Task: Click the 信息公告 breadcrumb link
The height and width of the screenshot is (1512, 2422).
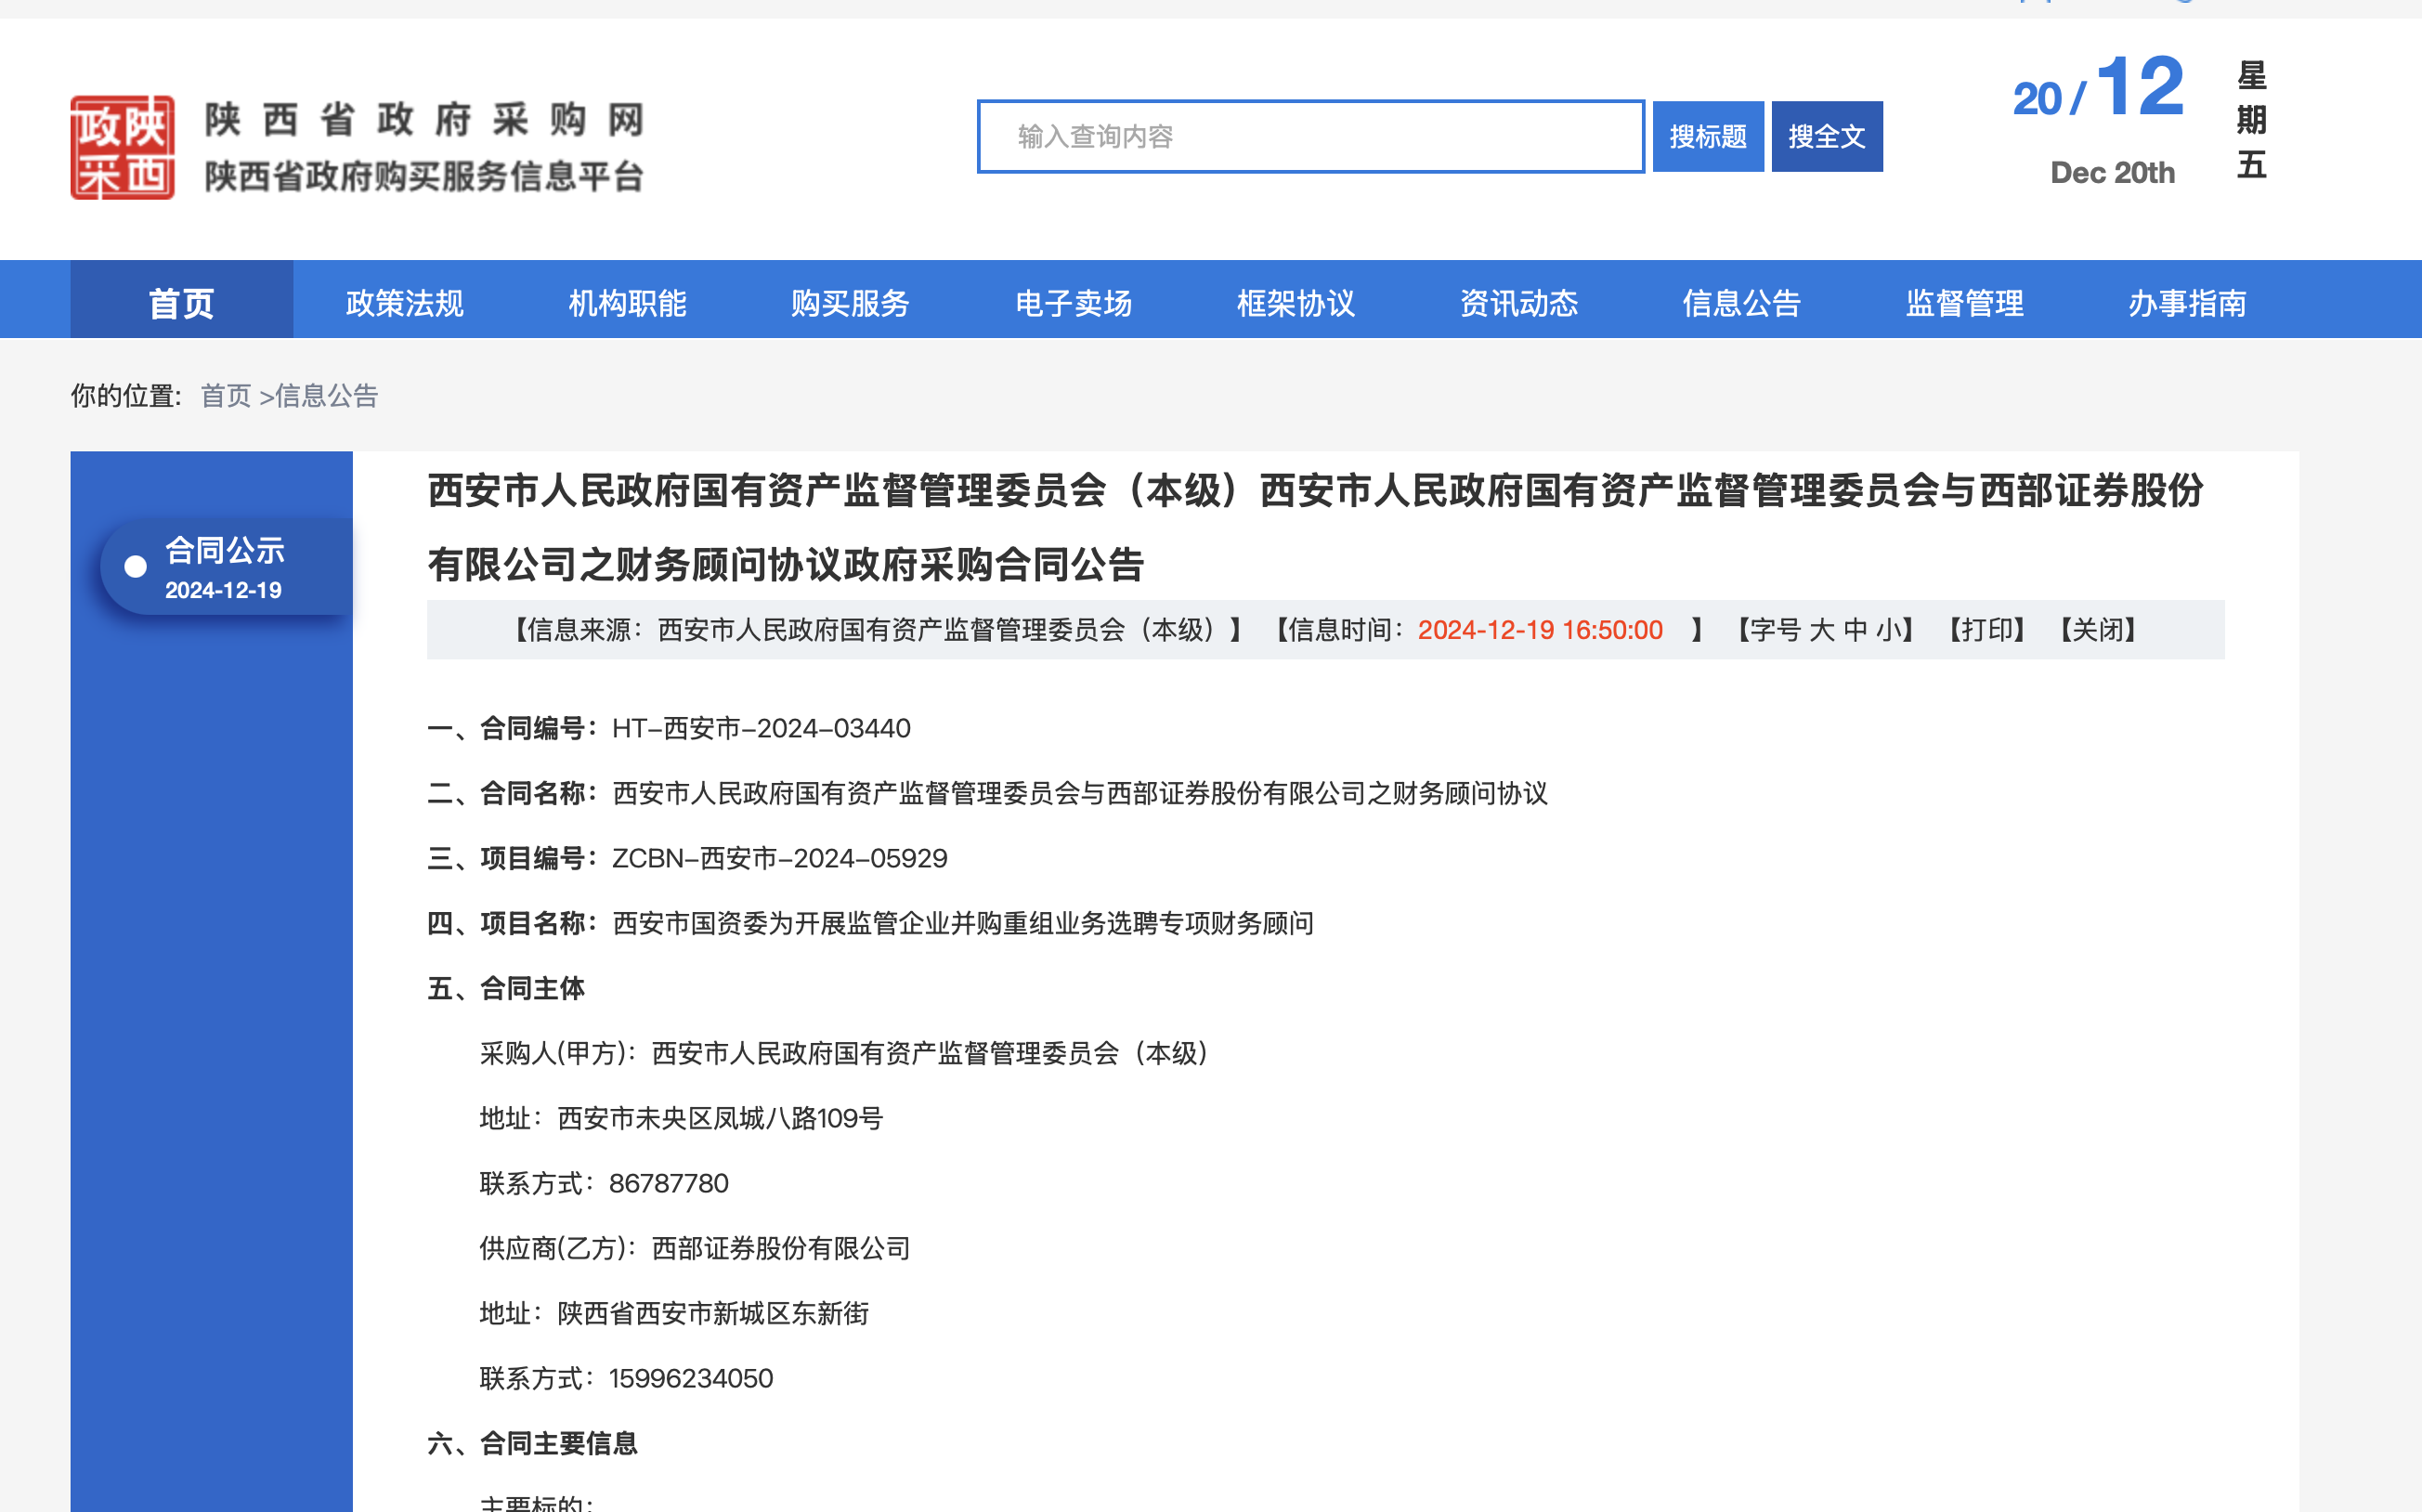Action: [327, 396]
